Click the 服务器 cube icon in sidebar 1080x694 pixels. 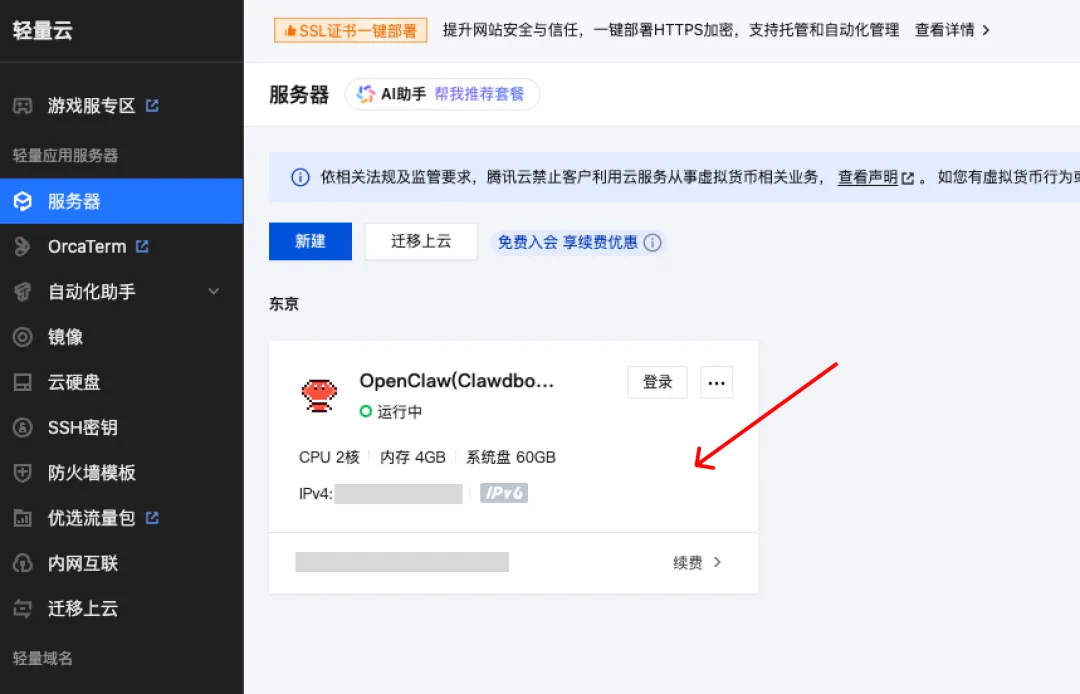(23, 201)
